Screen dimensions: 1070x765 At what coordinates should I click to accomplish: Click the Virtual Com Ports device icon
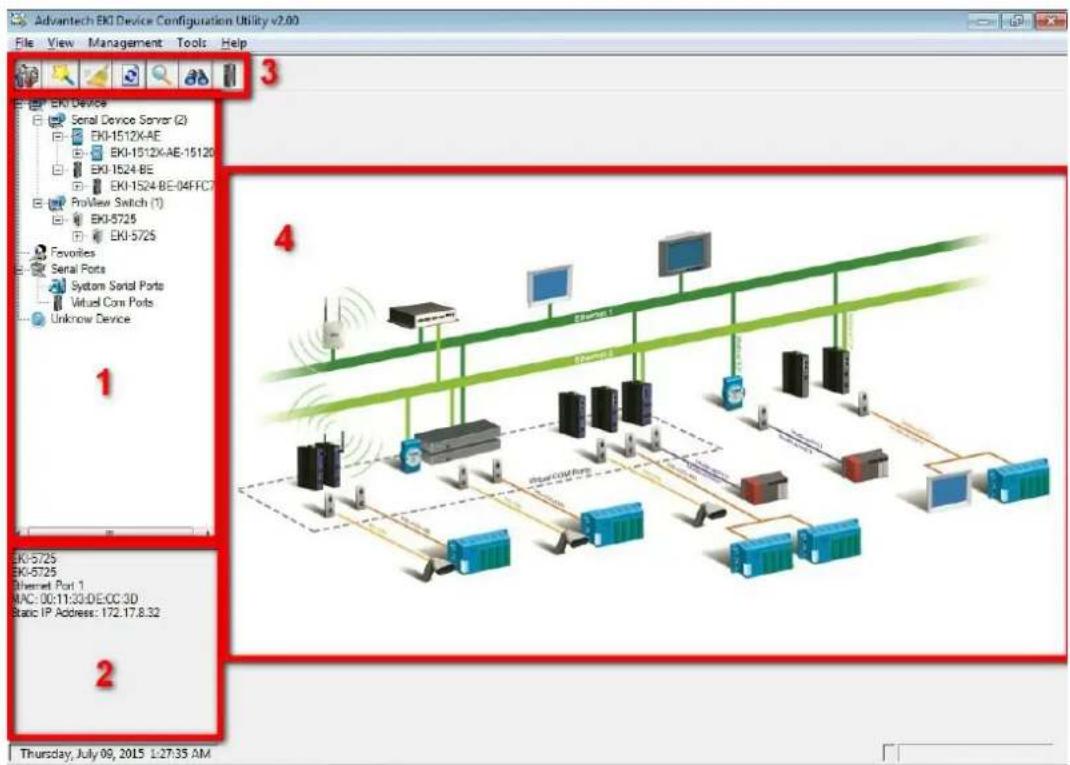pos(59,302)
